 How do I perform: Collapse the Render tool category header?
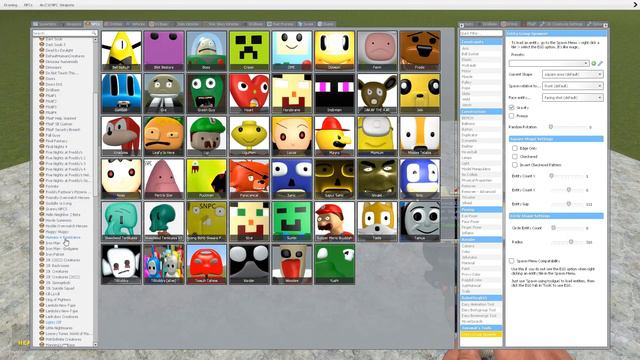(x=481, y=240)
